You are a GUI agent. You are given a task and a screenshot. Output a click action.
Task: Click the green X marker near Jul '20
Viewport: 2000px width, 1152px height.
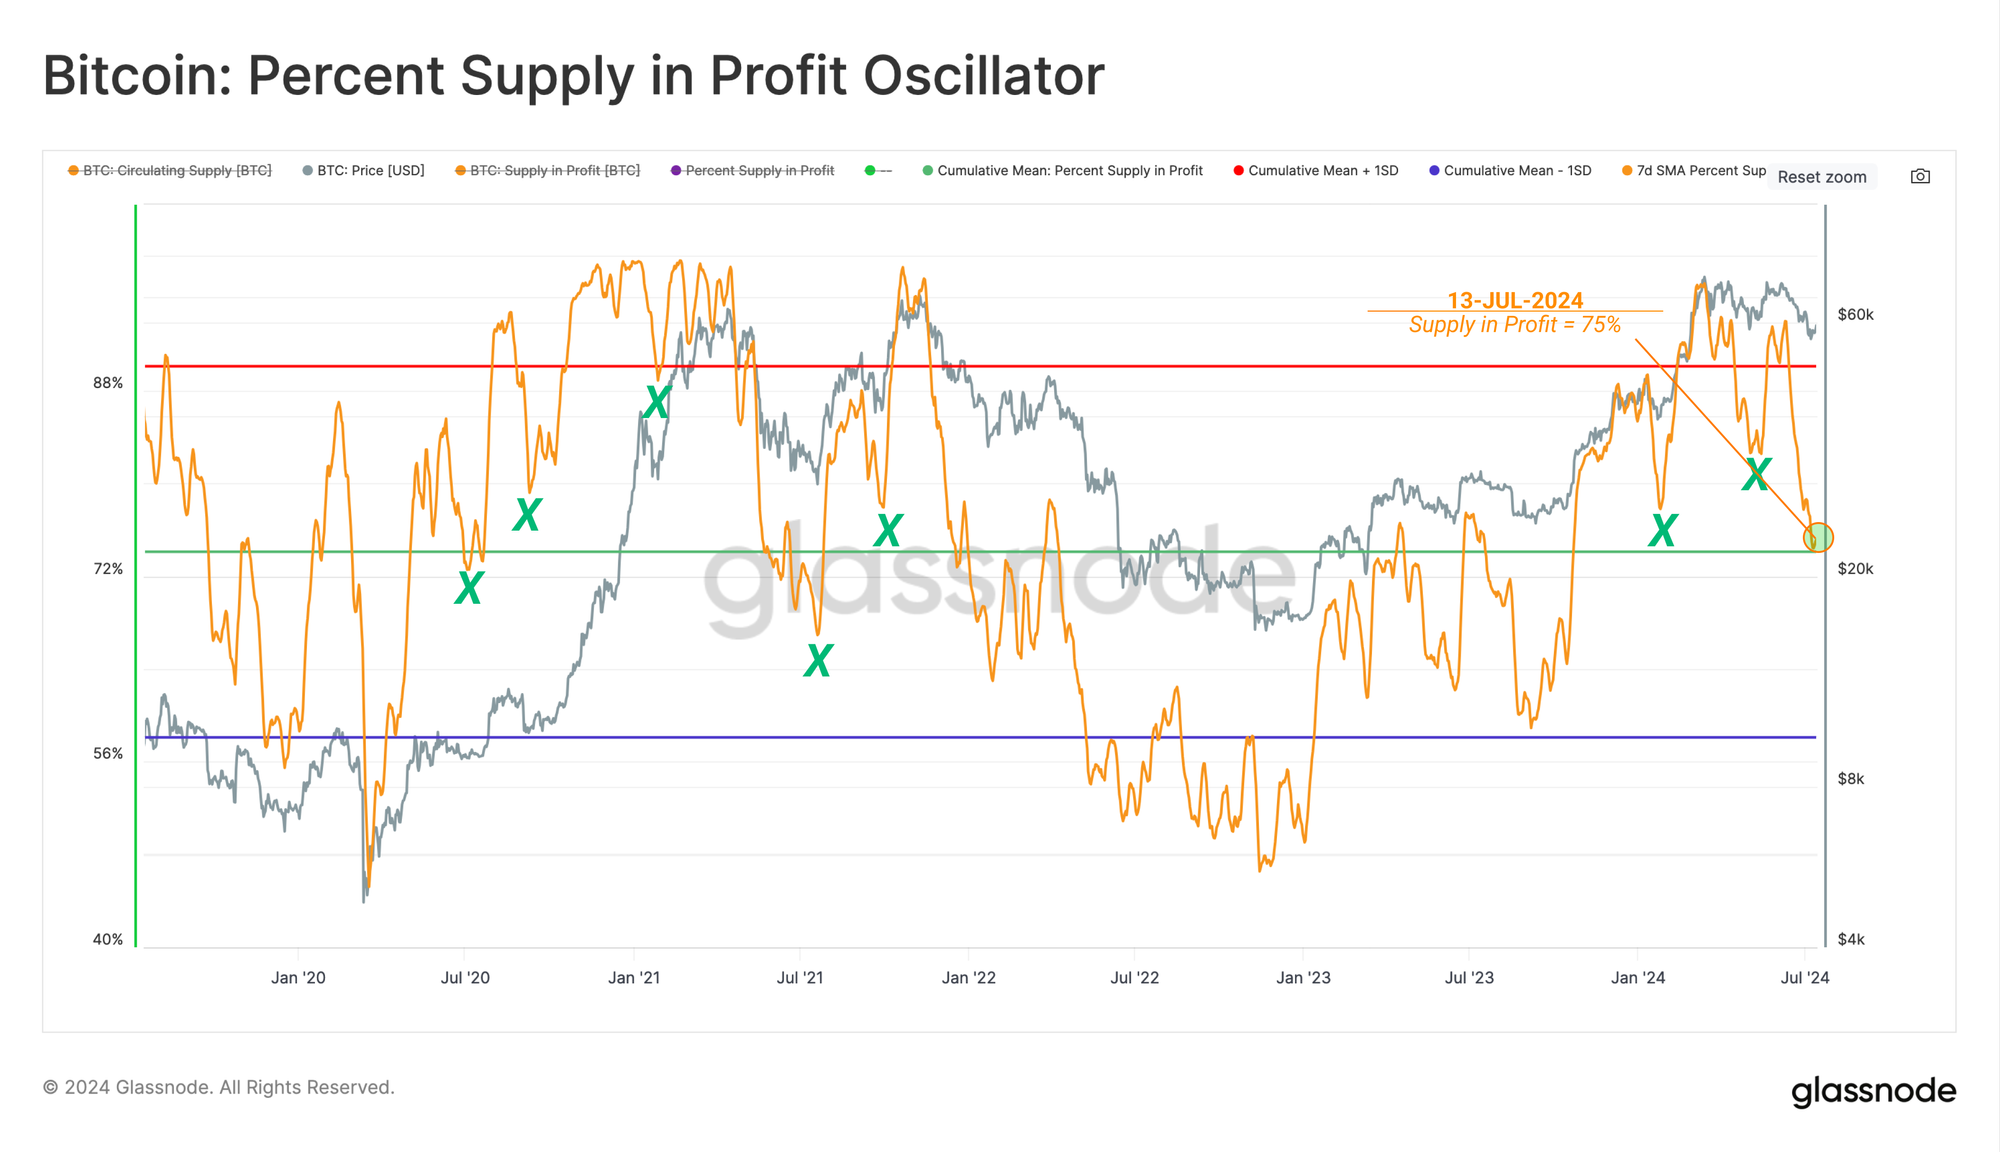468,588
